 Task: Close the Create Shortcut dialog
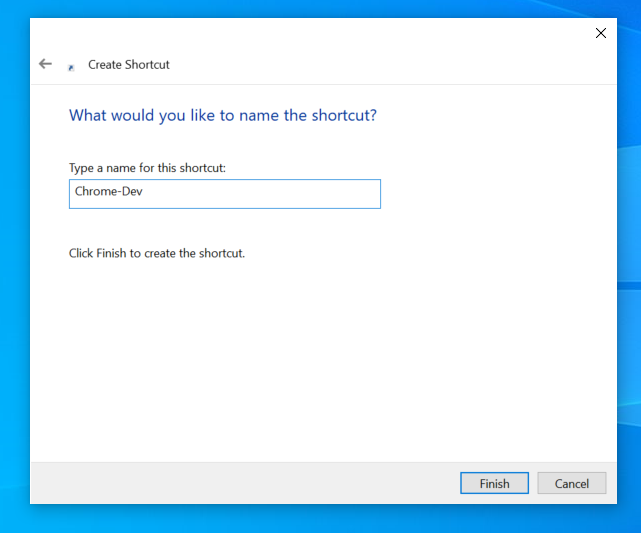tap(601, 33)
